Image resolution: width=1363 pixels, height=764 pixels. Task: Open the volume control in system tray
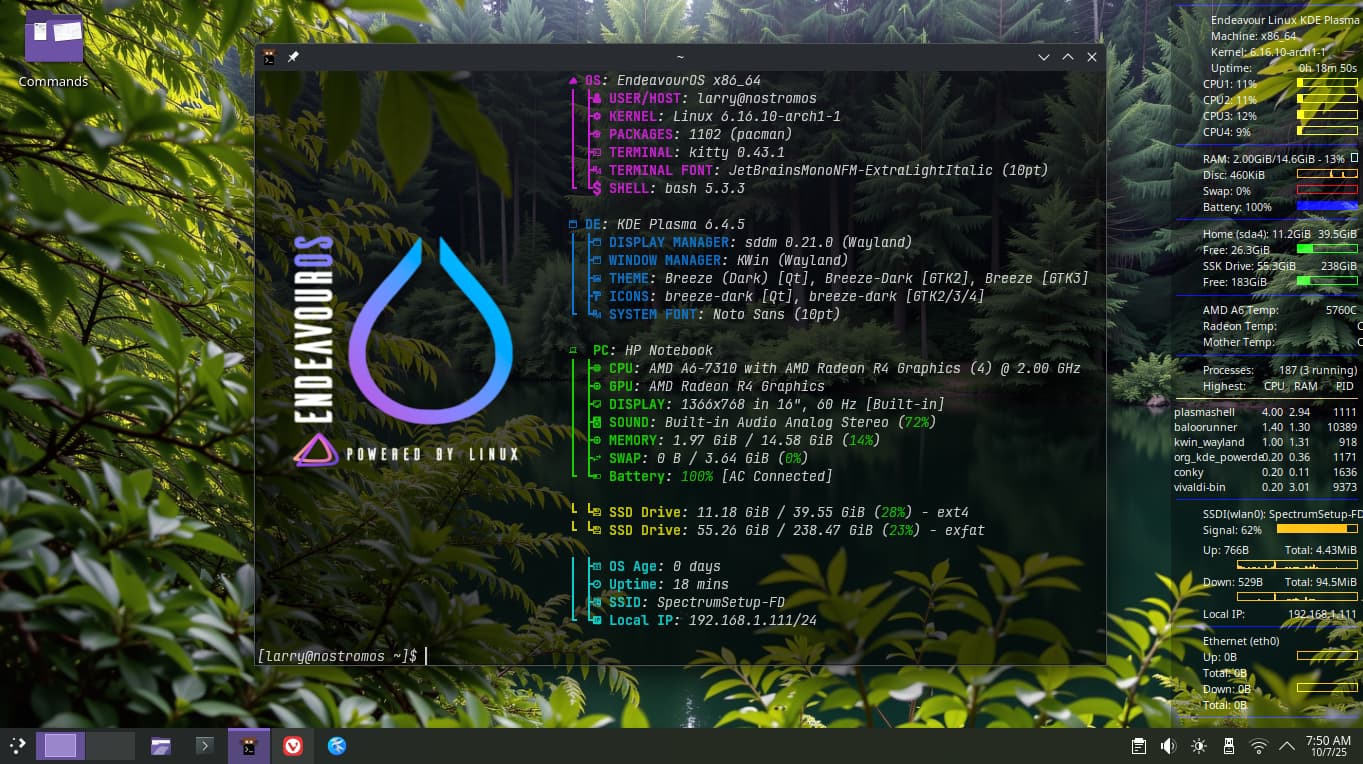(1168, 746)
